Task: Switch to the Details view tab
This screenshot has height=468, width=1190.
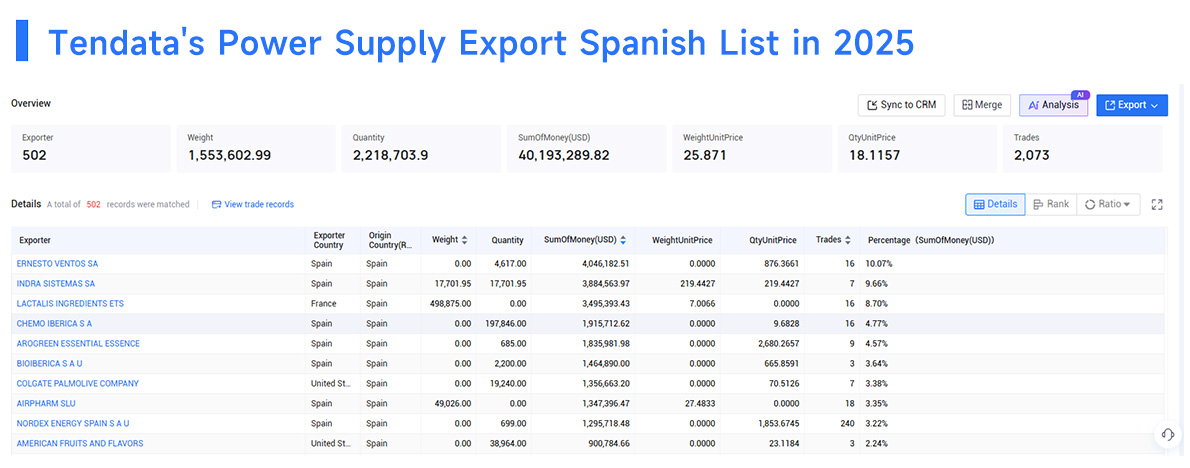Action: tap(995, 204)
